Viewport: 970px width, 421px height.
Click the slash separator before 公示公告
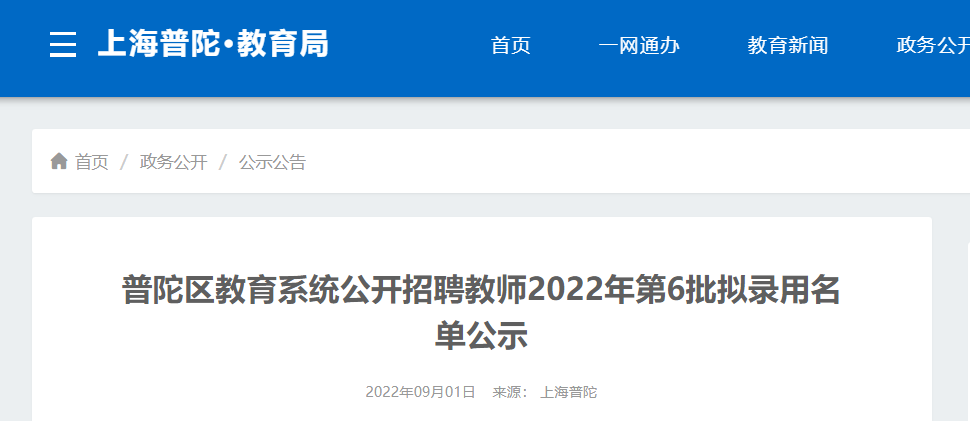point(223,163)
